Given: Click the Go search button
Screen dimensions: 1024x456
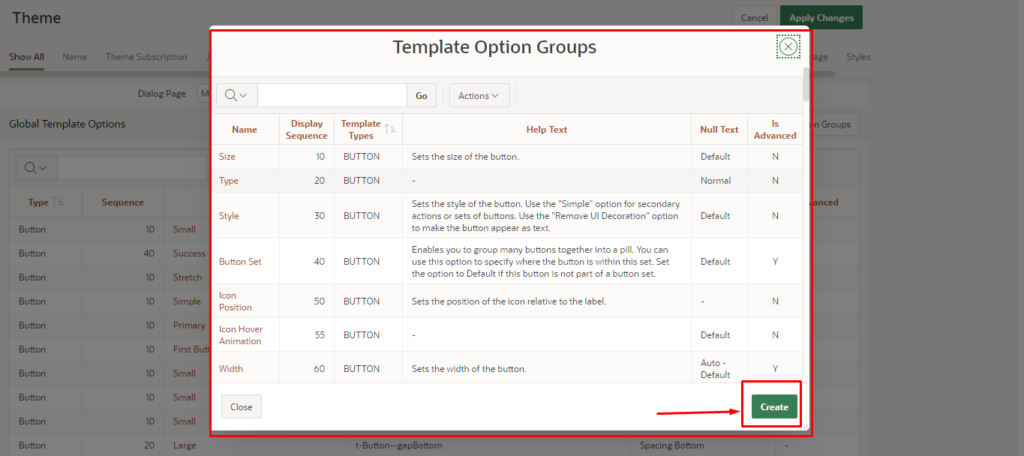Looking at the screenshot, I should (421, 95).
